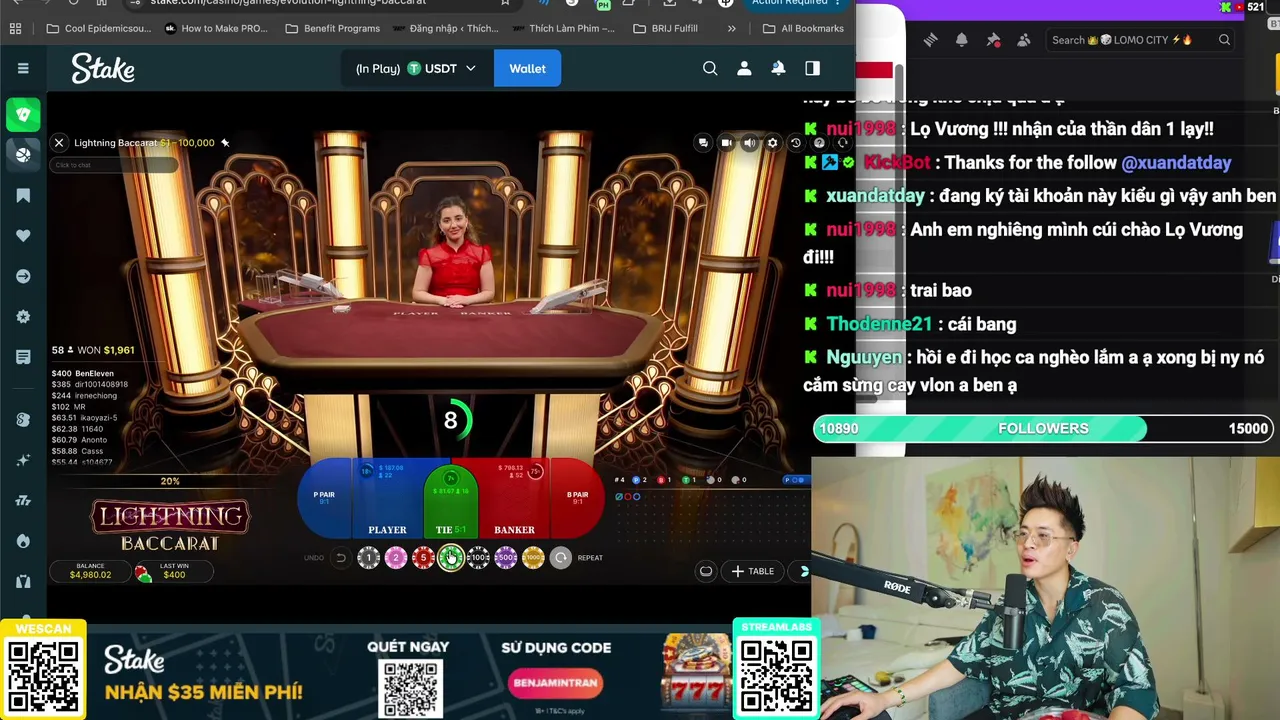Viewport: 1280px width, 720px height.
Task: Bet on the B PAIR spot
Action: click(x=577, y=498)
